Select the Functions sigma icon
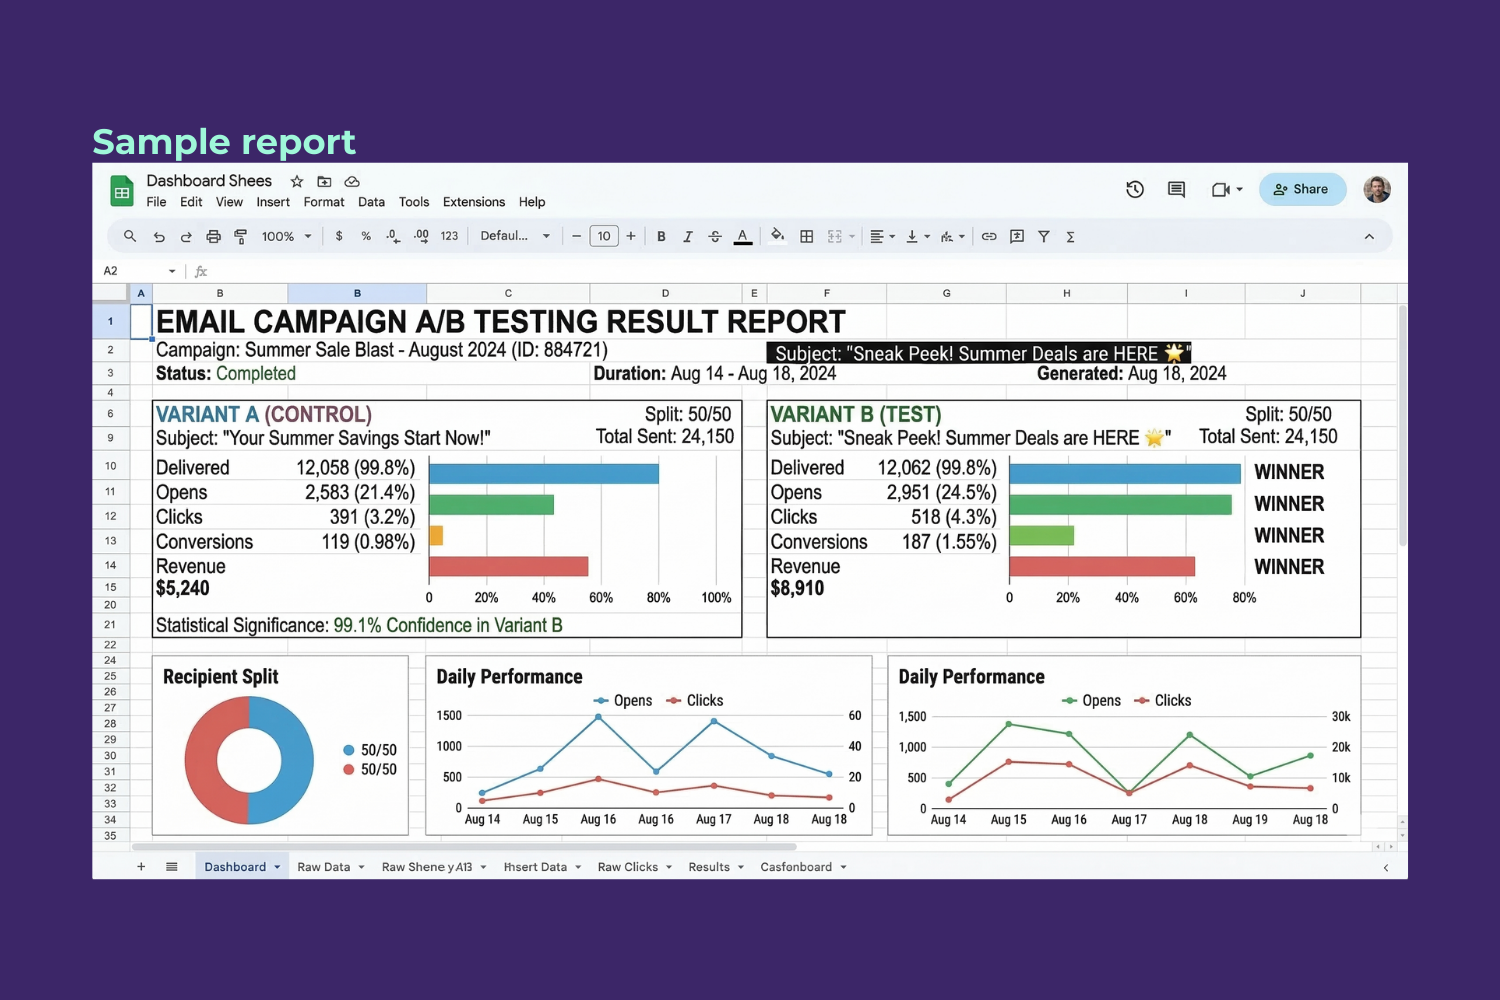This screenshot has height=1000, width=1500. (1070, 236)
